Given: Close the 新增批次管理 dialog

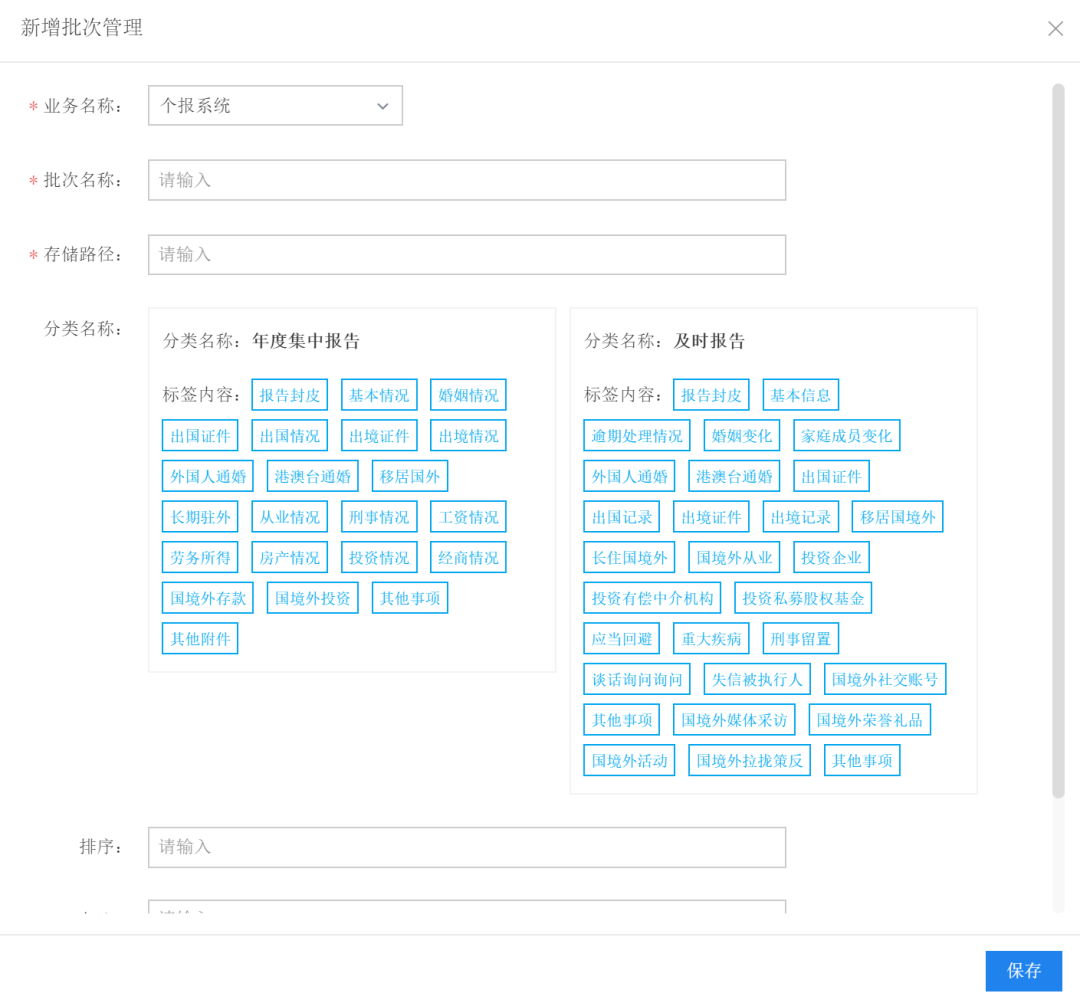Looking at the screenshot, I should pos(1055,28).
